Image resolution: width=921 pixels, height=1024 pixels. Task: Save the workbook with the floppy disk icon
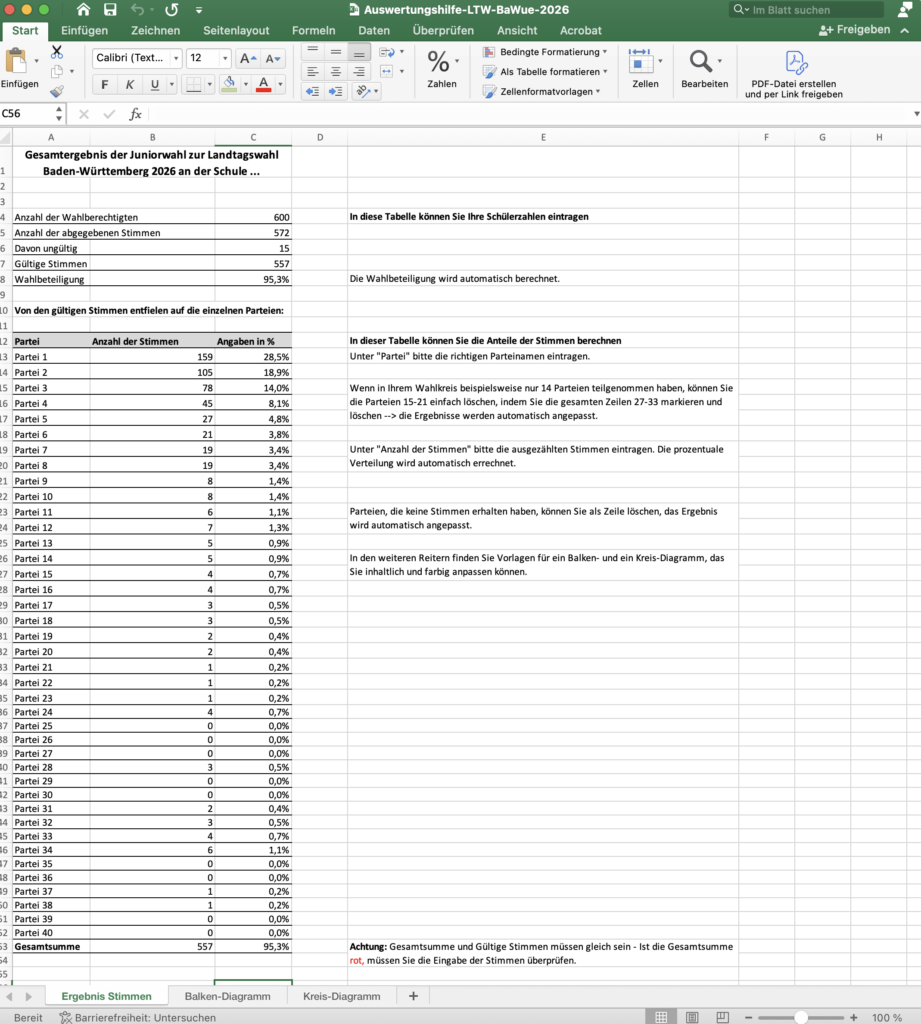[110, 10]
